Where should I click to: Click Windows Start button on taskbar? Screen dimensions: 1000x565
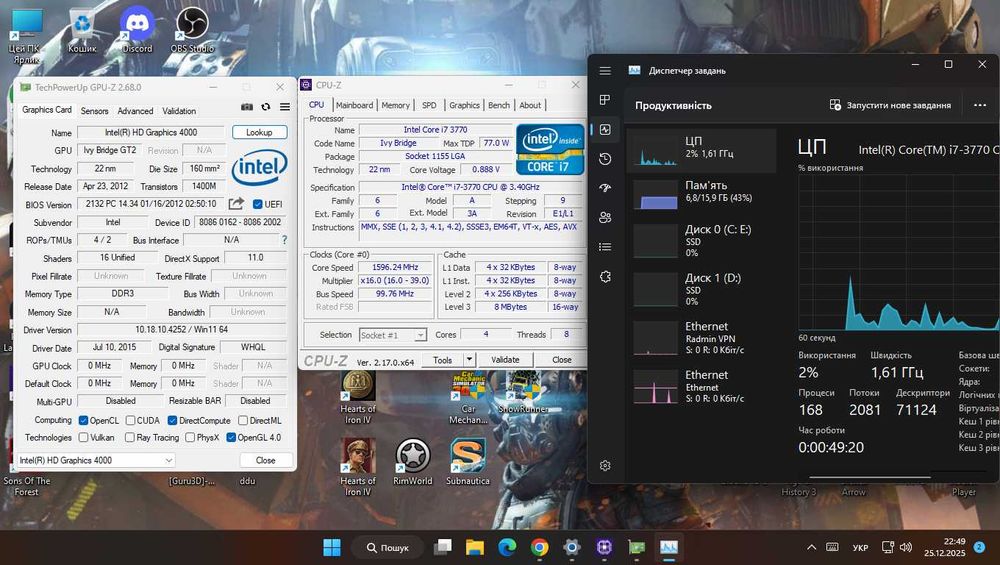332,547
